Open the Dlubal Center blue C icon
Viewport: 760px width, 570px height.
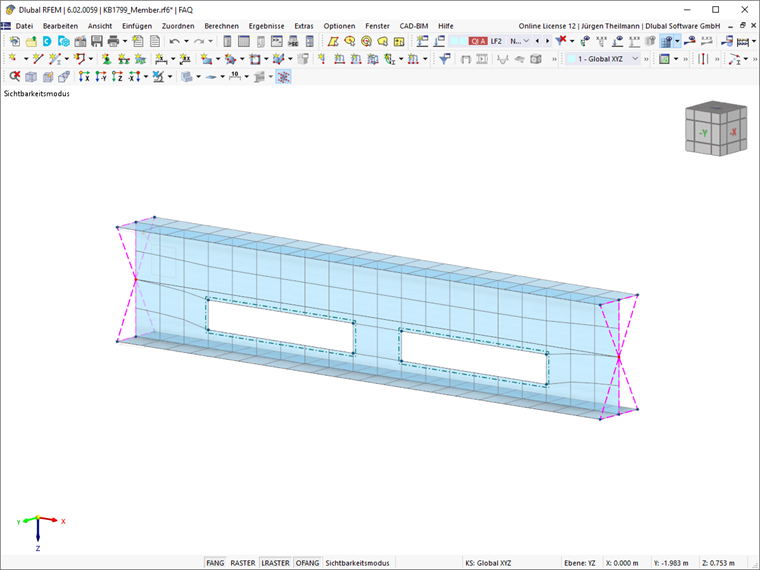pos(47,41)
